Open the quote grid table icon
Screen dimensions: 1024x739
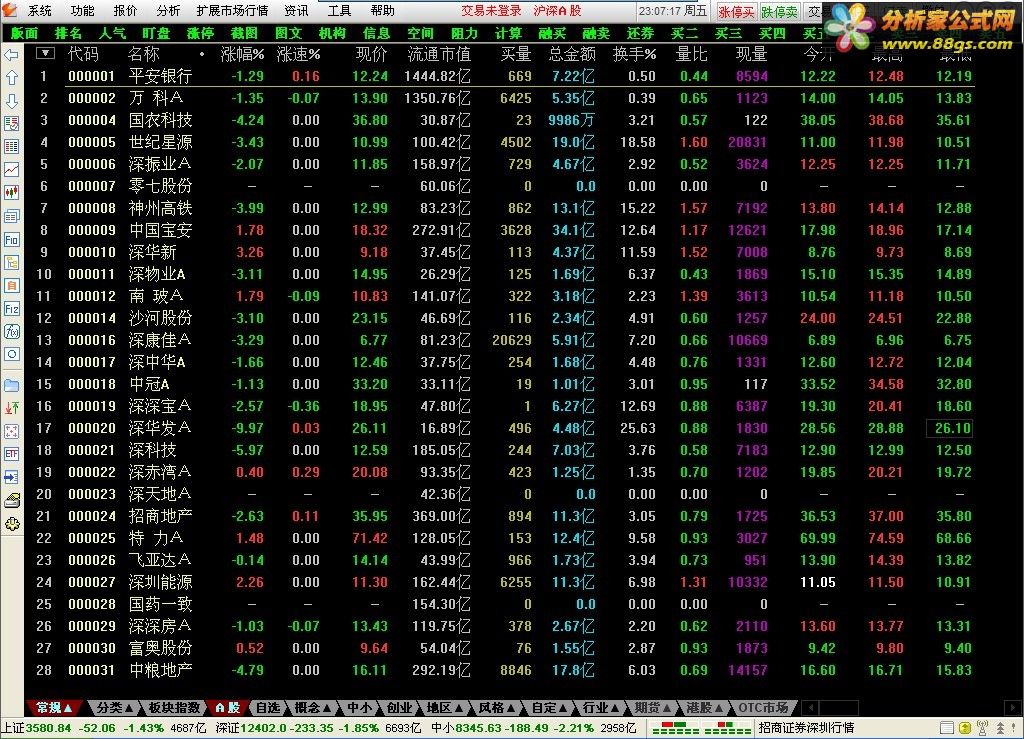coord(11,146)
